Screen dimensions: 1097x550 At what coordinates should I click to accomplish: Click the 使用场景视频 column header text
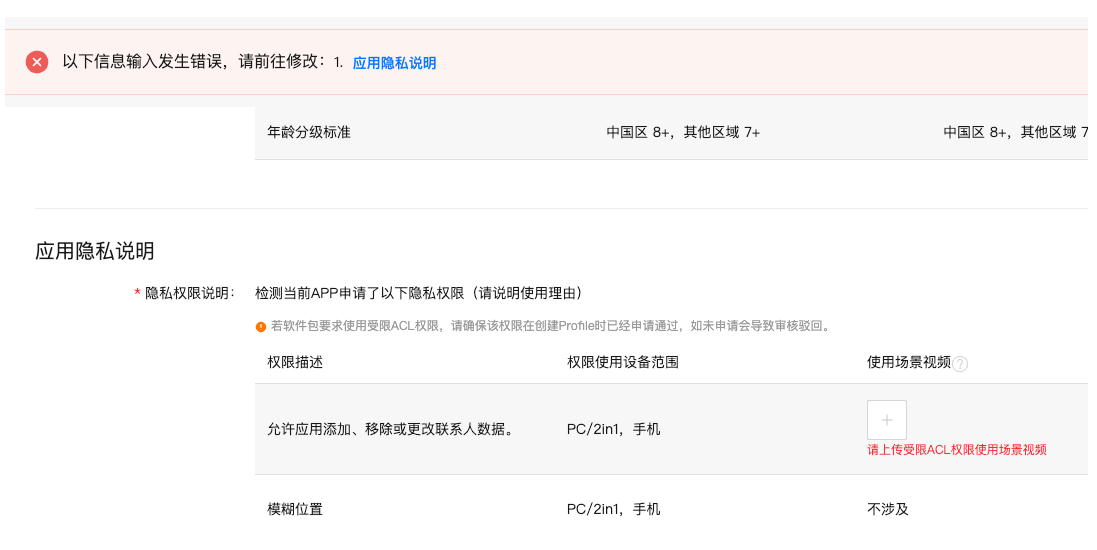coord(908,362)
